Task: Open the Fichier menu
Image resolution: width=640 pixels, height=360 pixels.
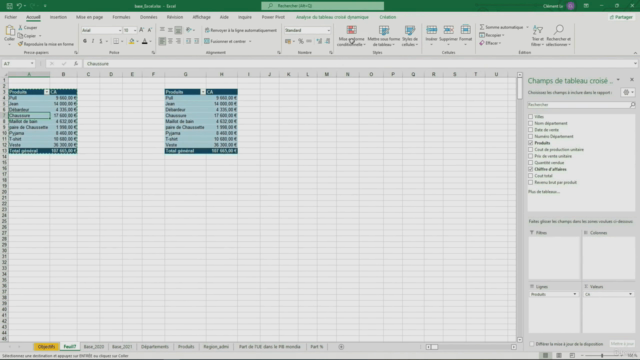Action: click(x=11, y=17)
